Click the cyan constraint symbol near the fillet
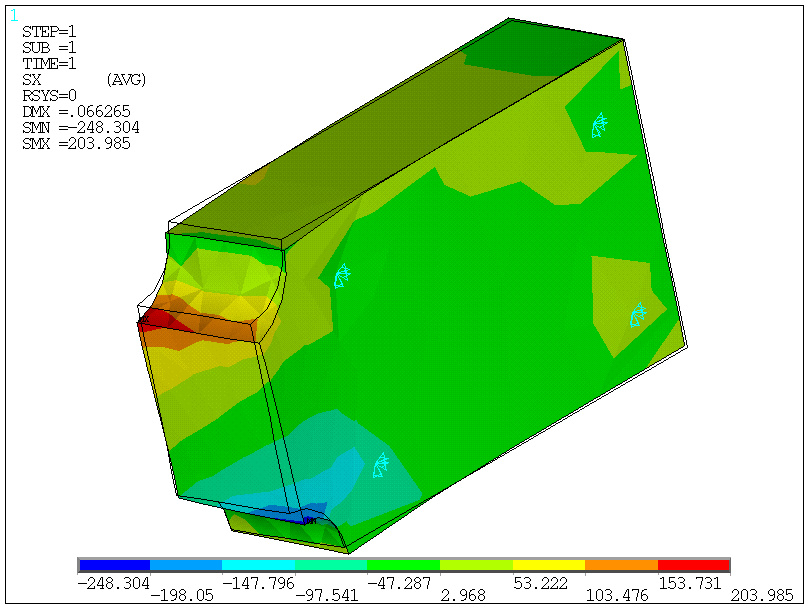Image resolution: width=810 pixels, height=610 pixels. point(342,276)
